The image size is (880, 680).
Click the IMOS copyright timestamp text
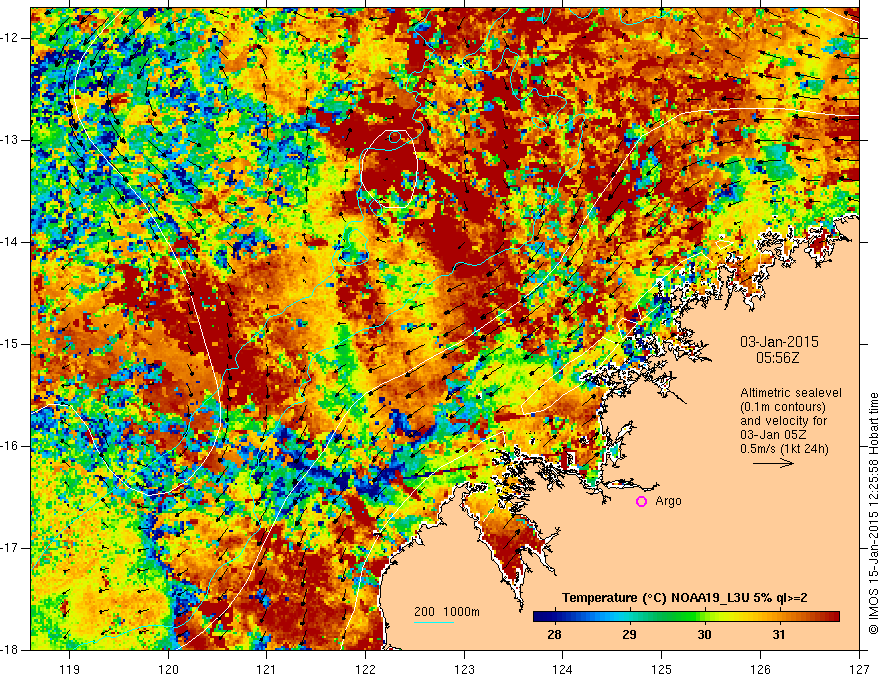pyautogui.click(x=873, y=513)
